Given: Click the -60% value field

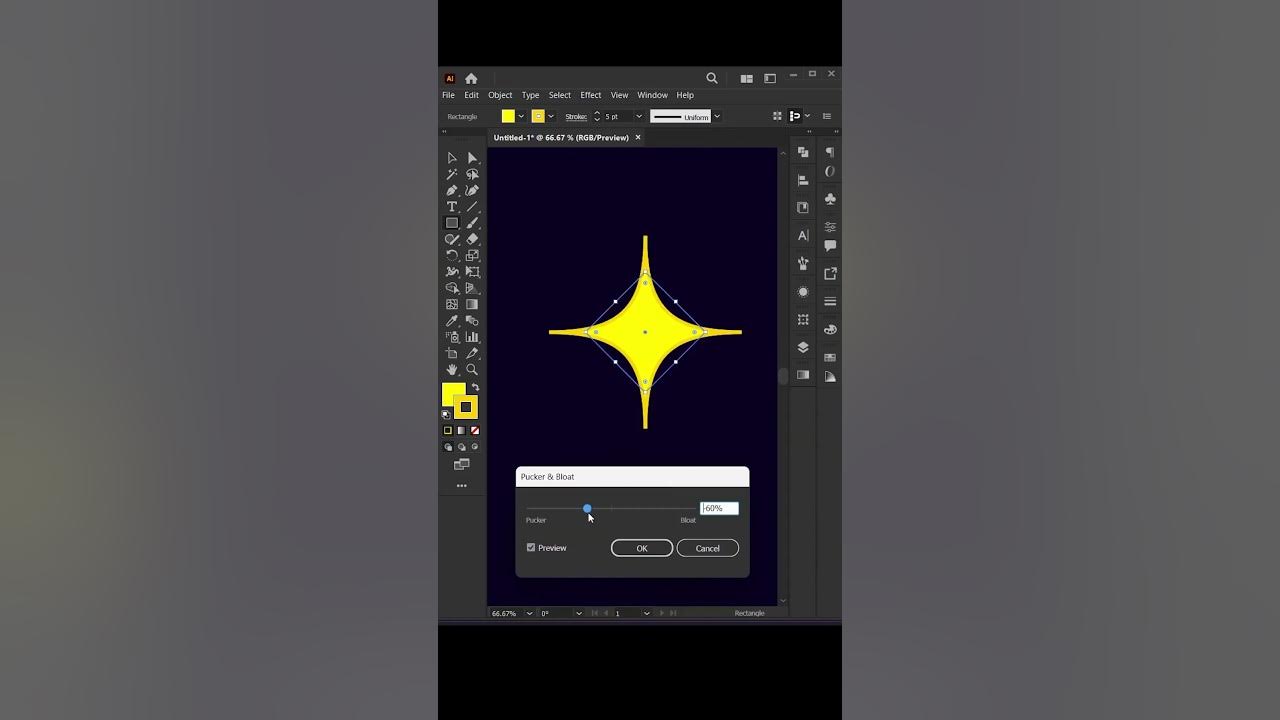Looking at the screenshot, I should coord(719,508).
